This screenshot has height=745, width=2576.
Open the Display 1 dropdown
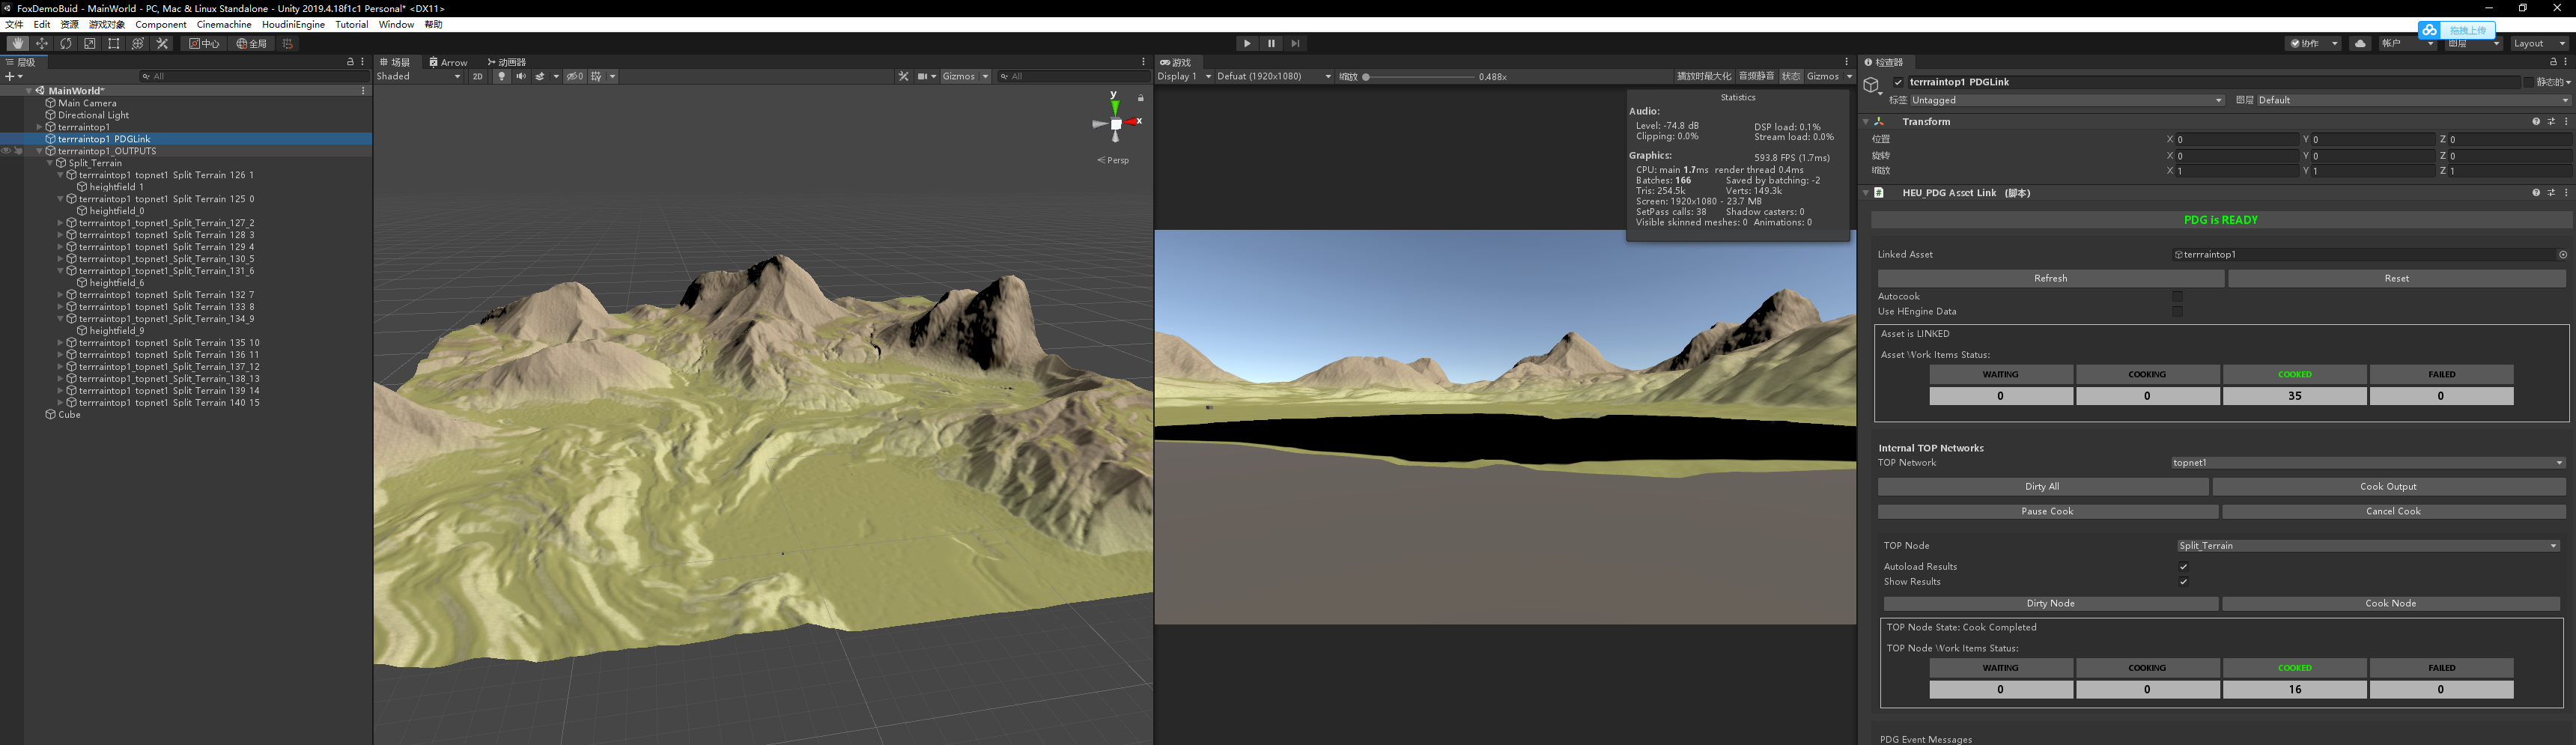point(1184,76)
